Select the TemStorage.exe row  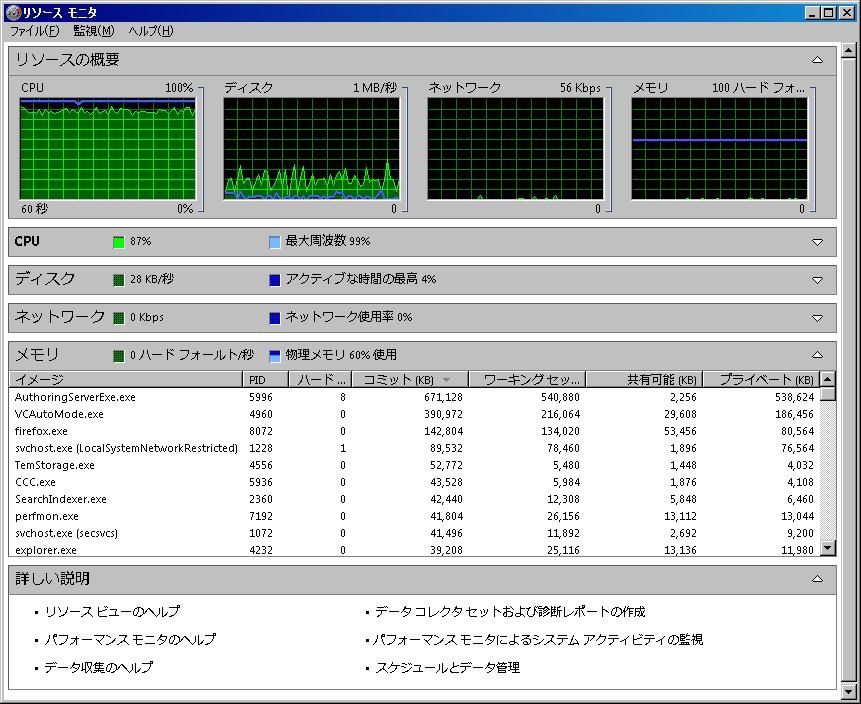[x=415, y=465]
